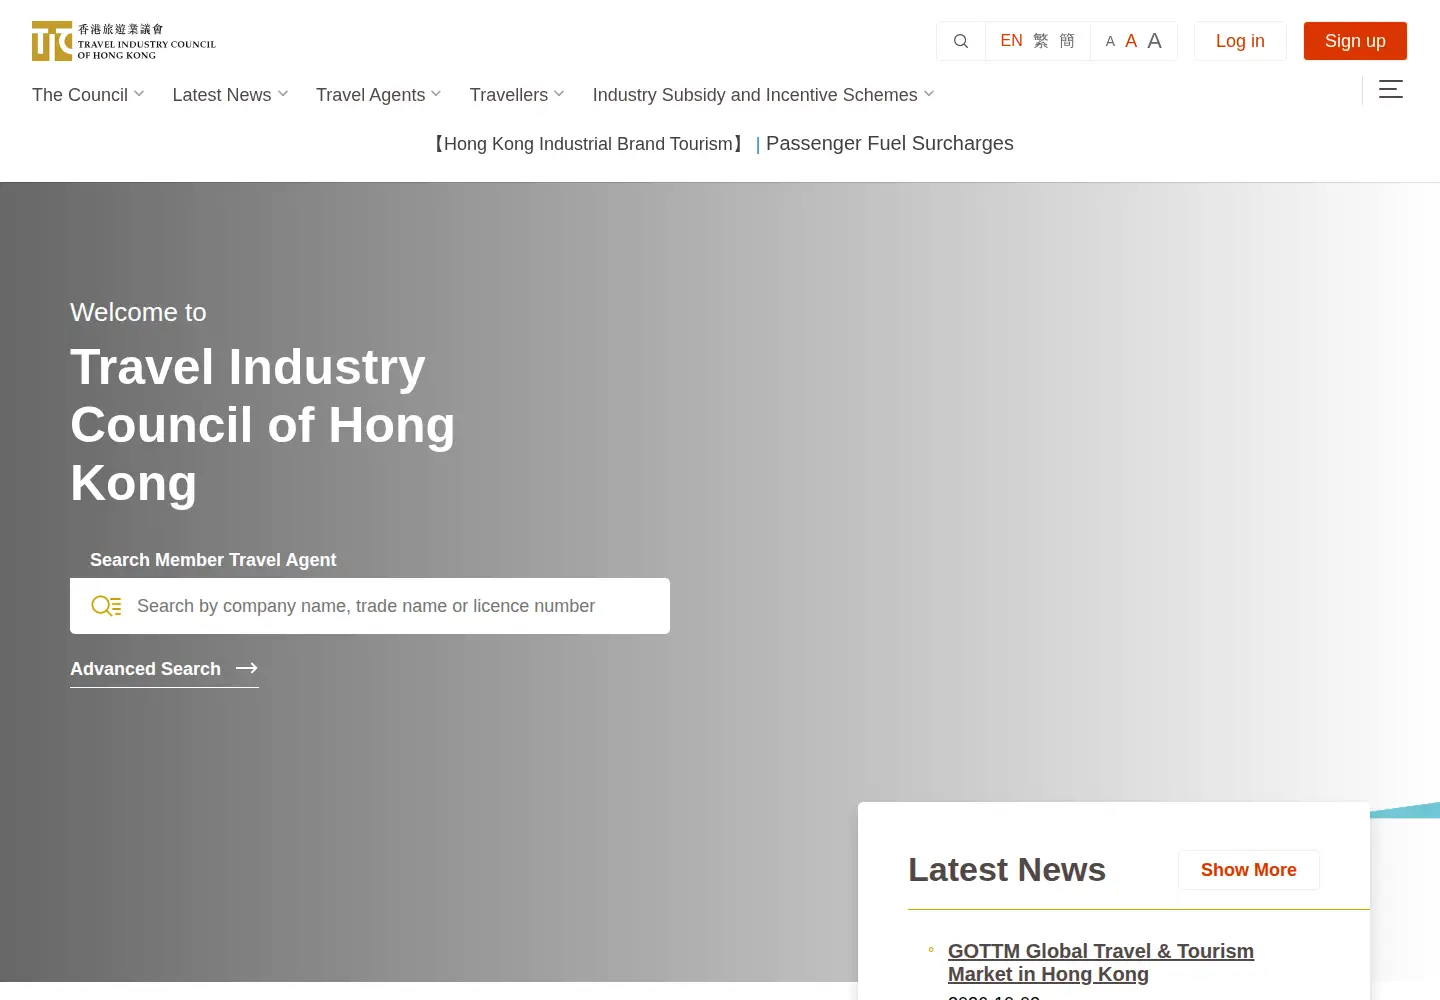Click the search list icon in search box
Viewport: 1440px width, 1000px height.
click(106, 606)
